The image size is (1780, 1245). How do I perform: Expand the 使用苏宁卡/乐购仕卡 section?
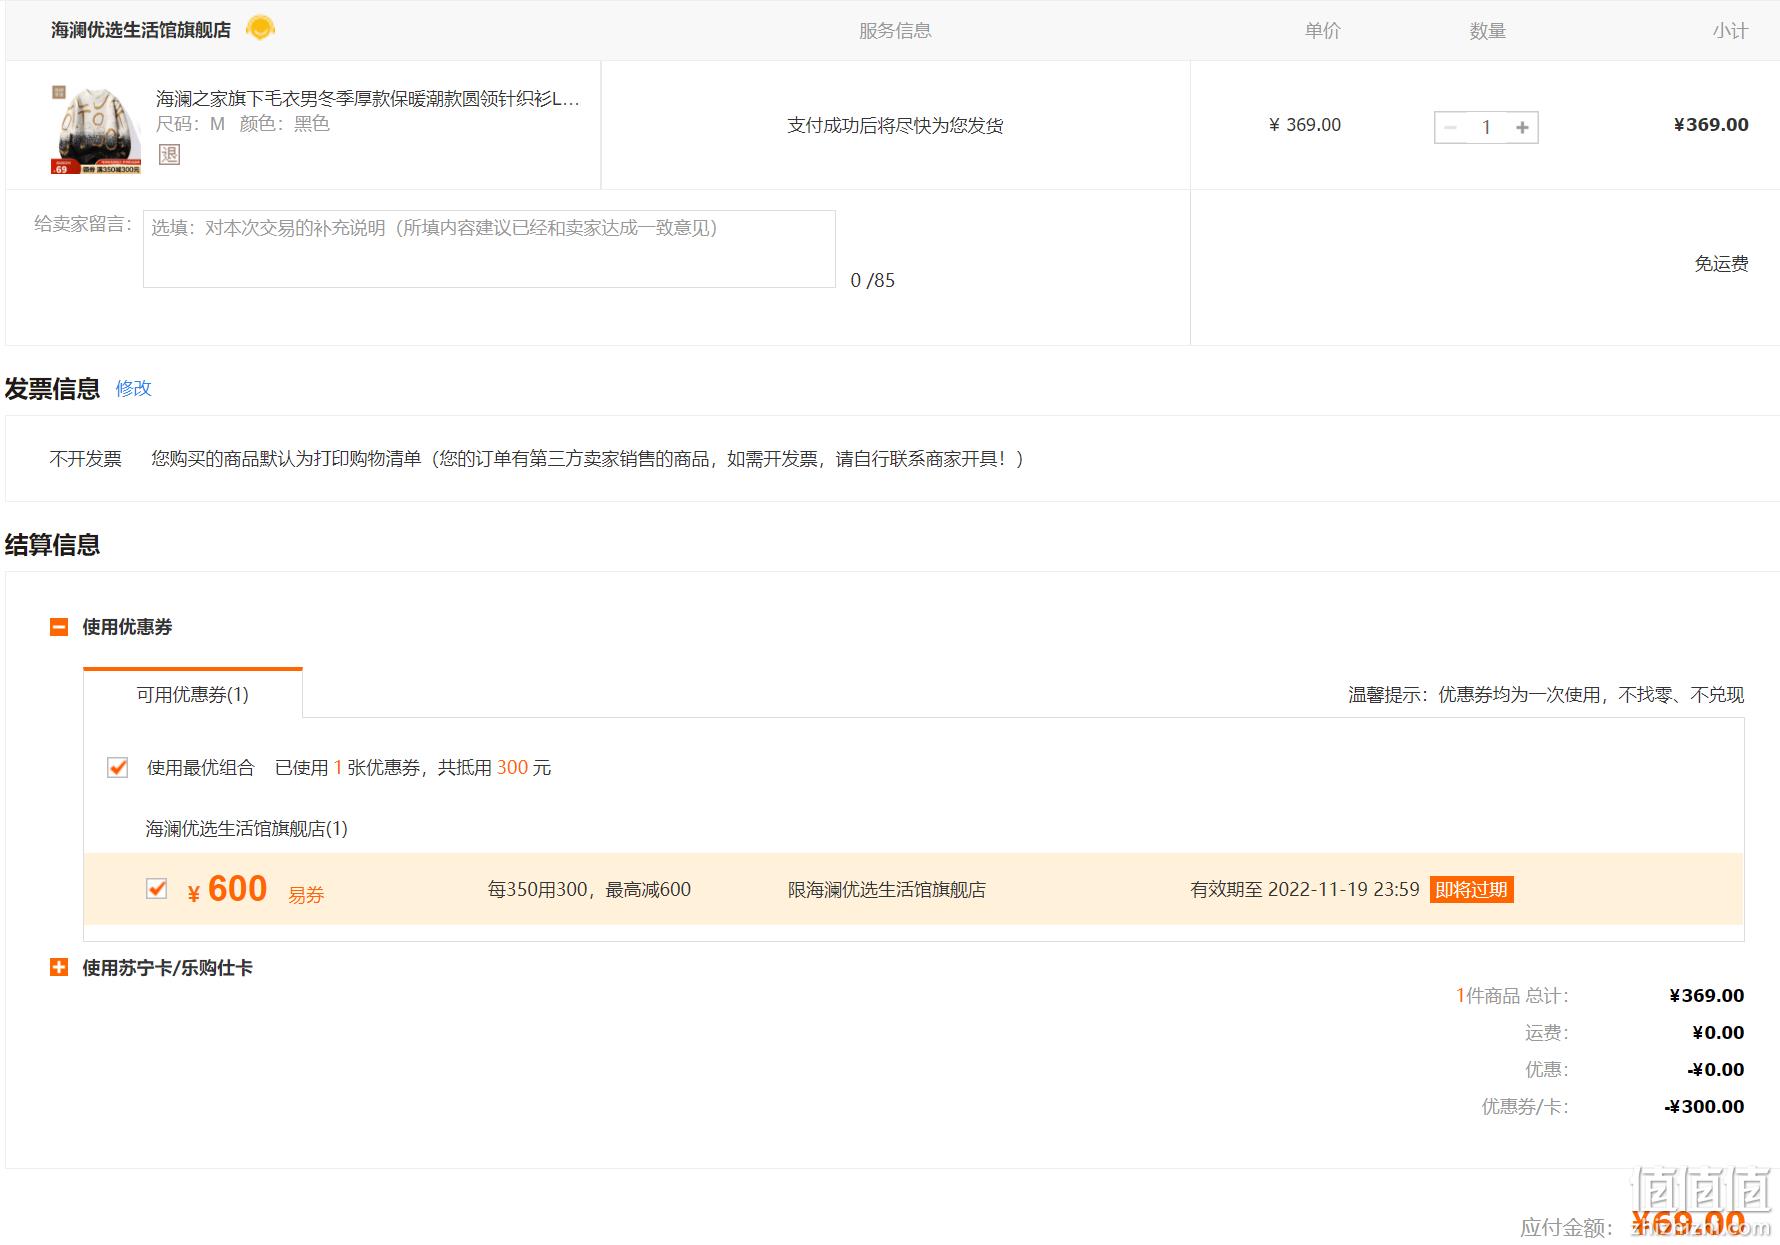59,968
